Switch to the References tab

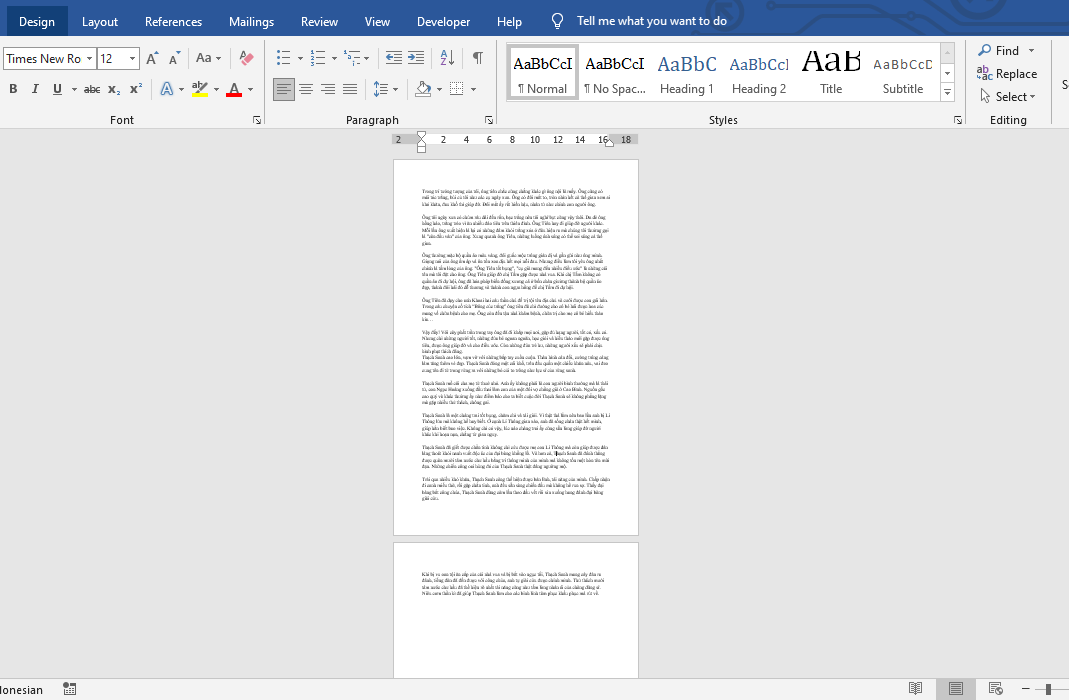[x=173, y=21]
